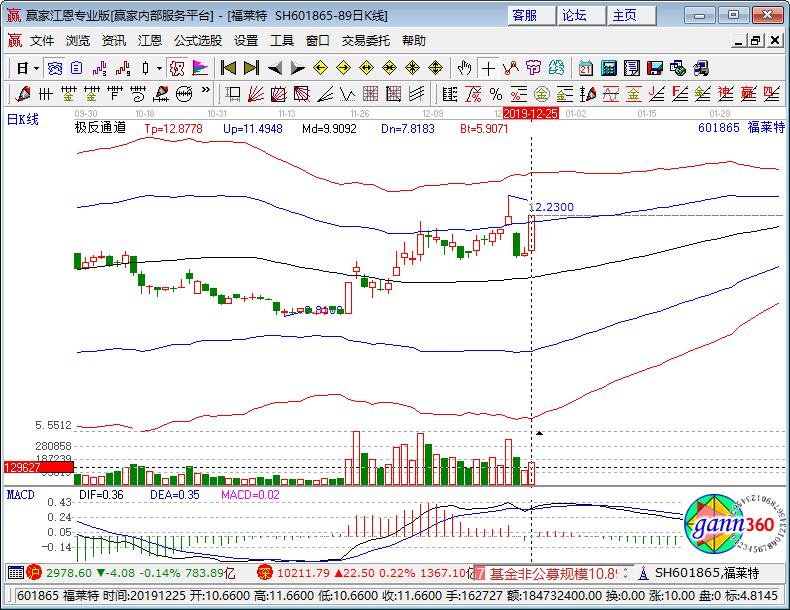This screenshot has height=610, width=790.
Task: Select the Gann square grid icon
Action: (x=370, y=94)
